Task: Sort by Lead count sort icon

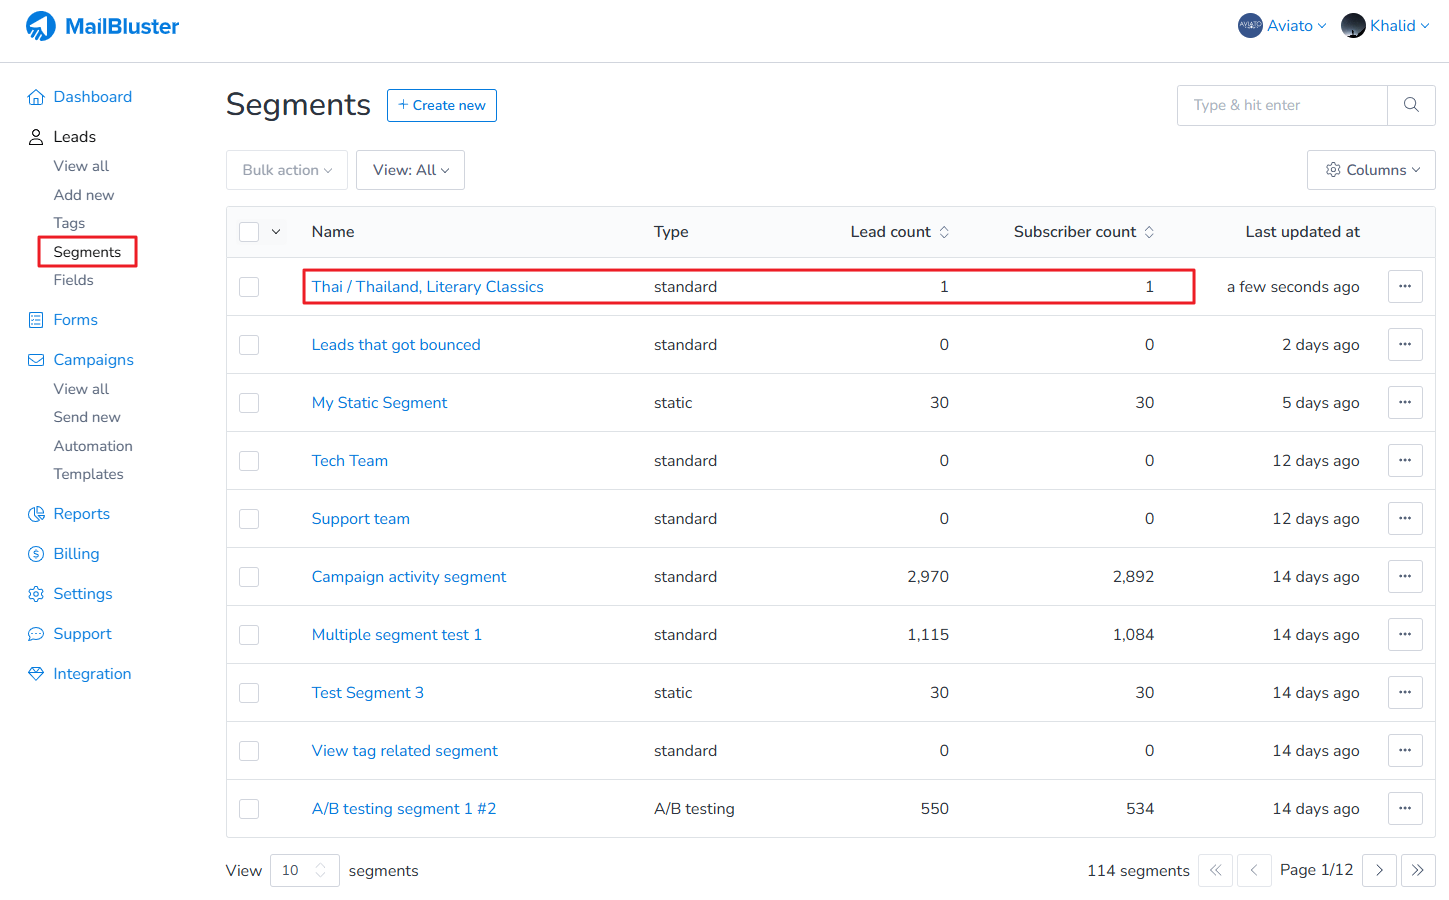Action: (x=944, y=232)
